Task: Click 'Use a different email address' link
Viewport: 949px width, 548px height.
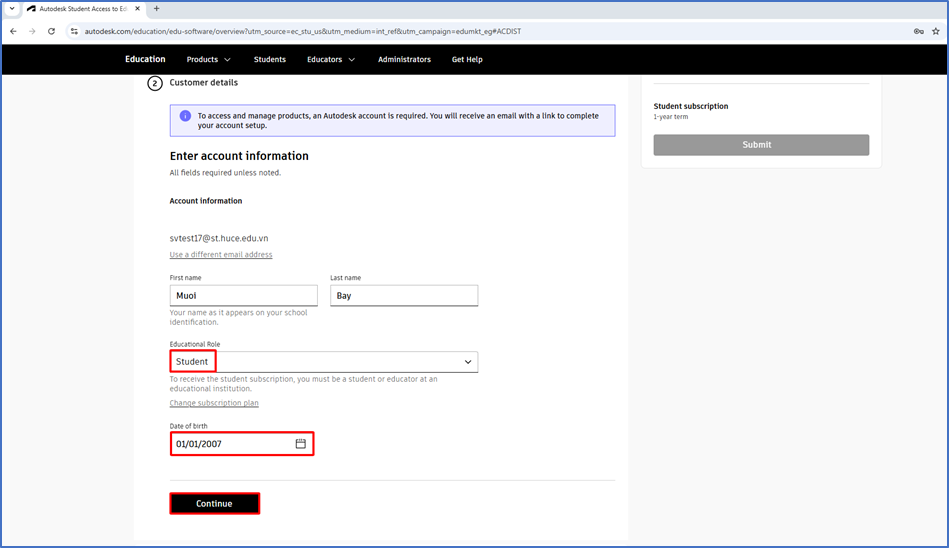Action: pos(221,255)
